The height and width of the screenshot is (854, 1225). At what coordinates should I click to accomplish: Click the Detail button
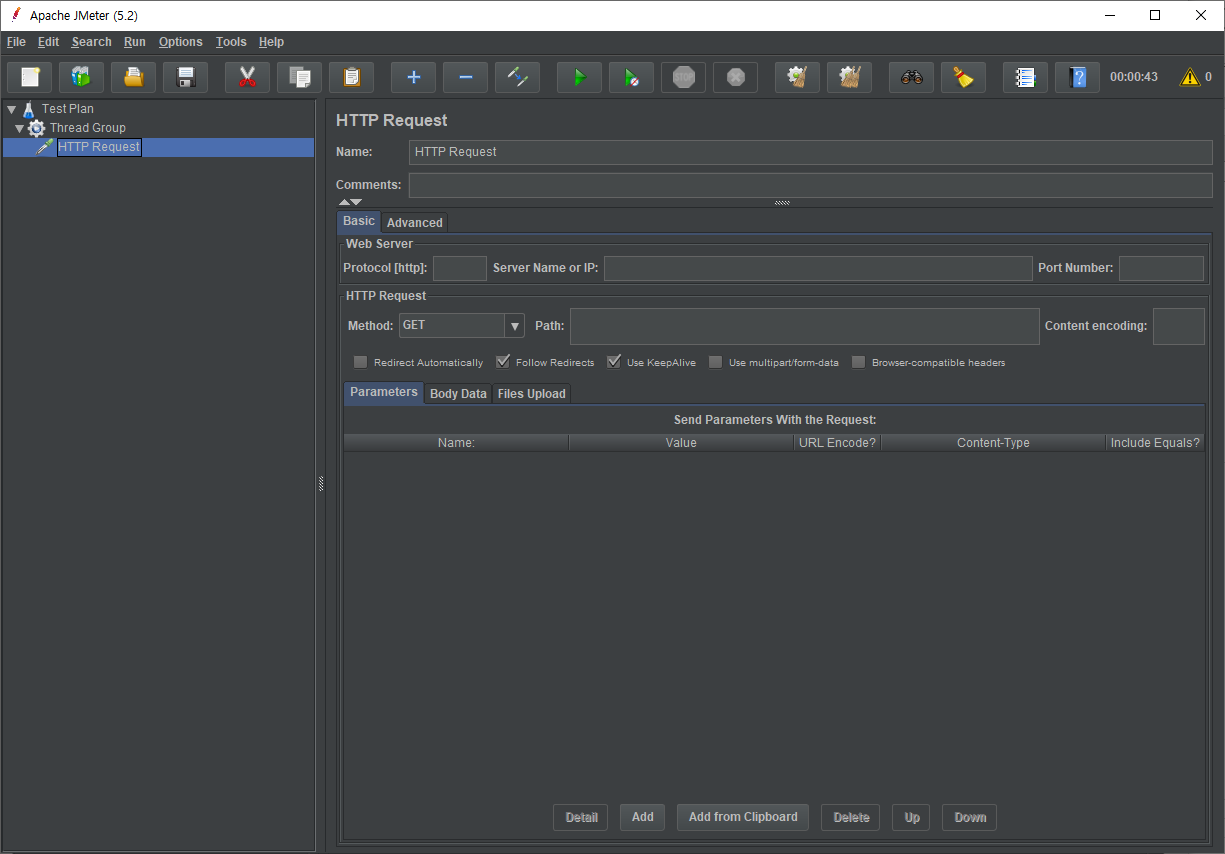tap(581, 817)
